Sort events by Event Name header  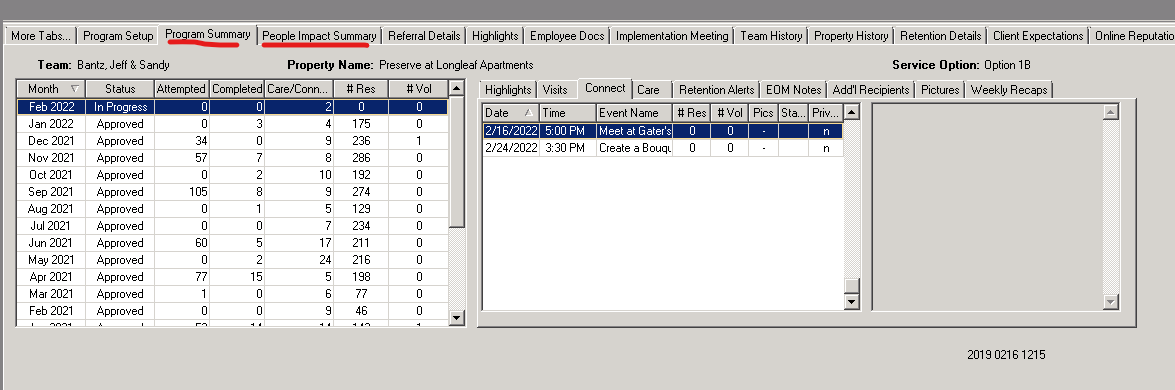click(x=634, y=112)
